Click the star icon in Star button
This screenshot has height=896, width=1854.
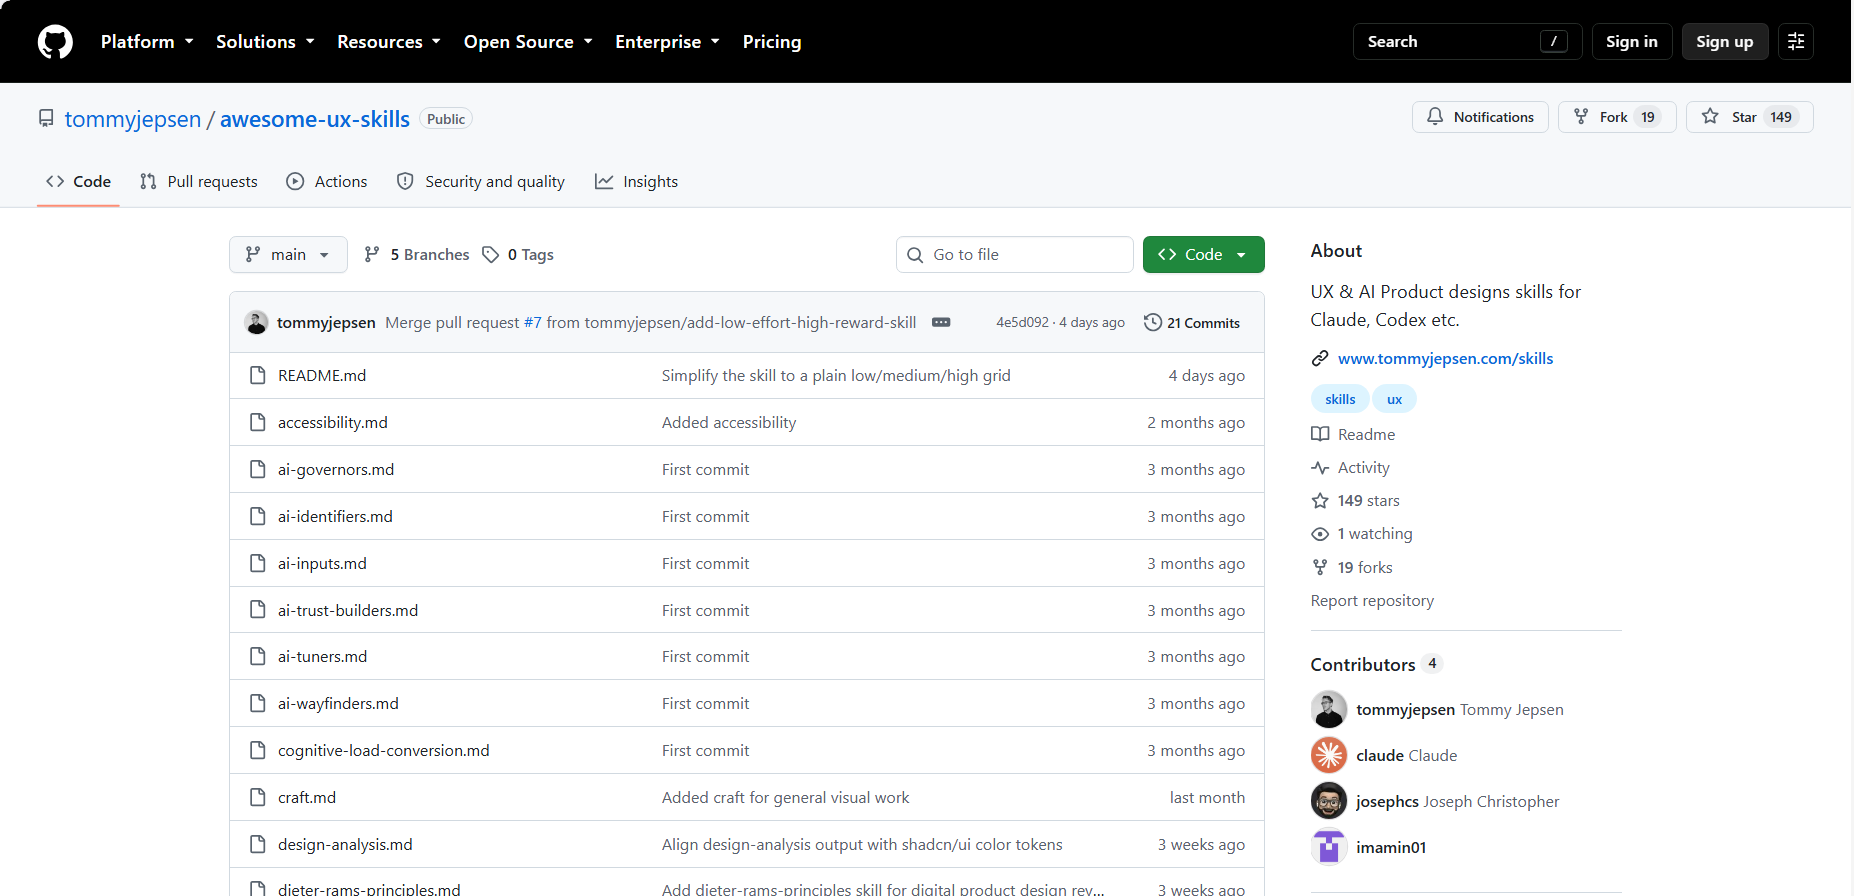tap(1711, 117)
